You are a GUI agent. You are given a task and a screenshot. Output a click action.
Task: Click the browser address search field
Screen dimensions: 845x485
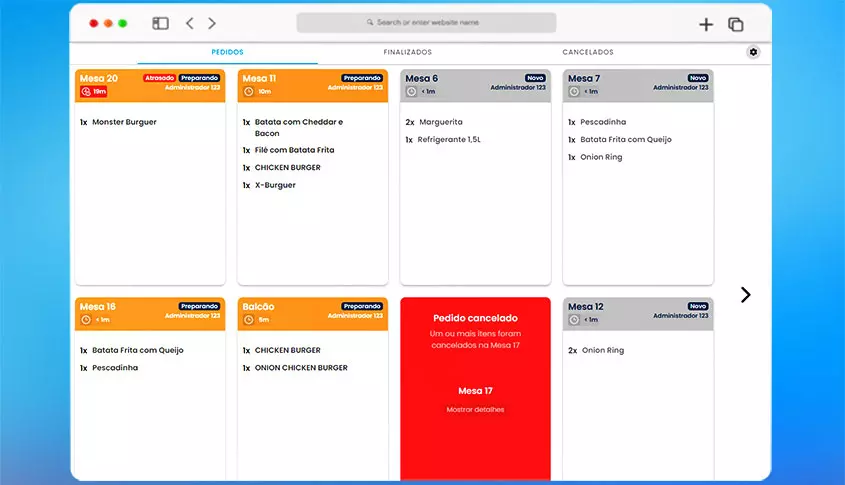click(426, 23)
